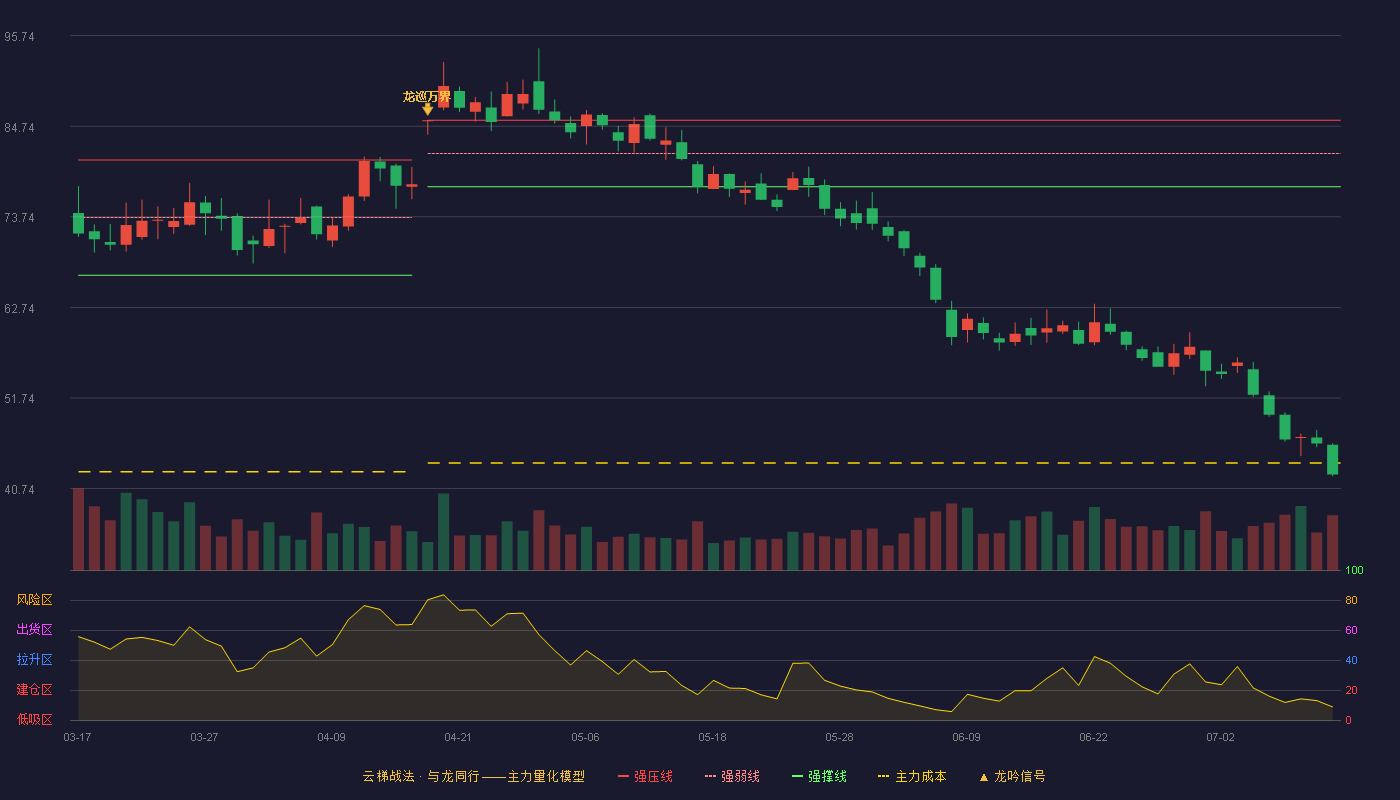Select the 低吸区 zone label
1400x800 pixels.
[34, 719]
